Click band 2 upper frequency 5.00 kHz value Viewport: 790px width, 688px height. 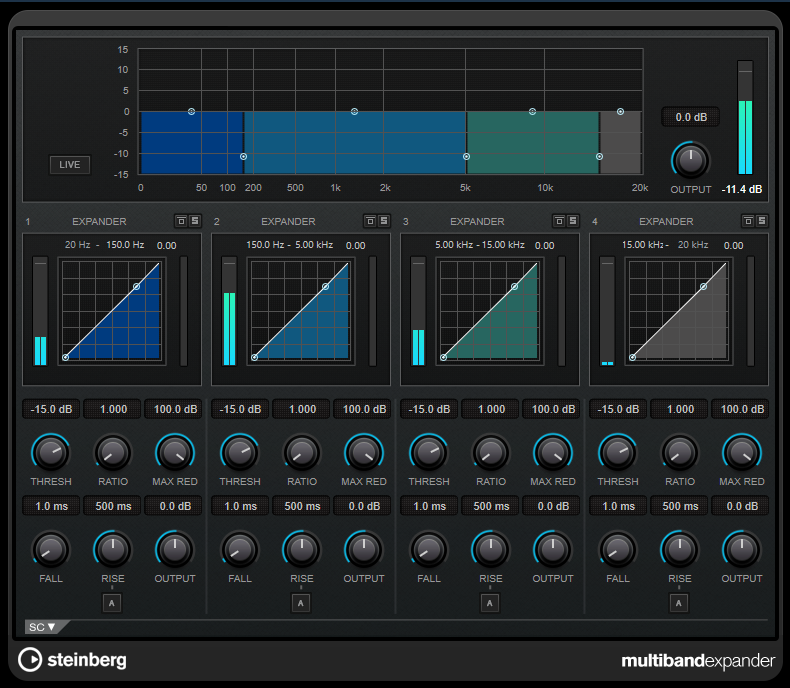[314, 245]
